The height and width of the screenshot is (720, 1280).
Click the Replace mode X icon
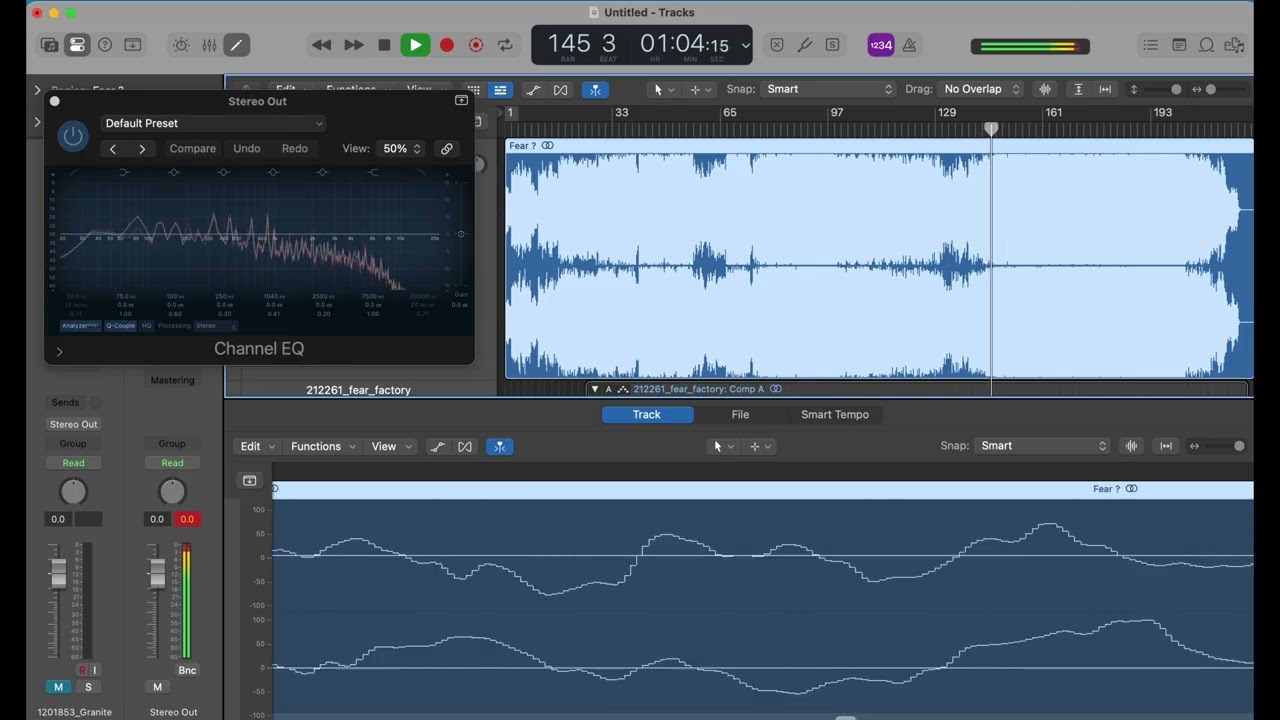[x=777, y=45]
